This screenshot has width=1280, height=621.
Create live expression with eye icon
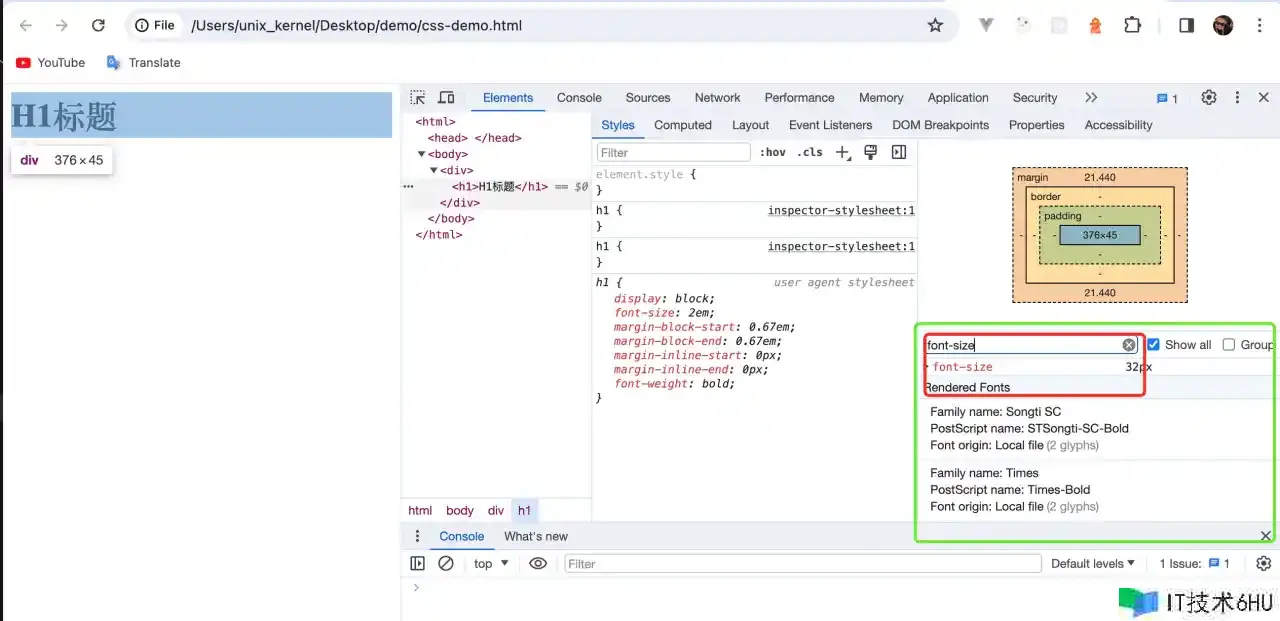point(538,564)
